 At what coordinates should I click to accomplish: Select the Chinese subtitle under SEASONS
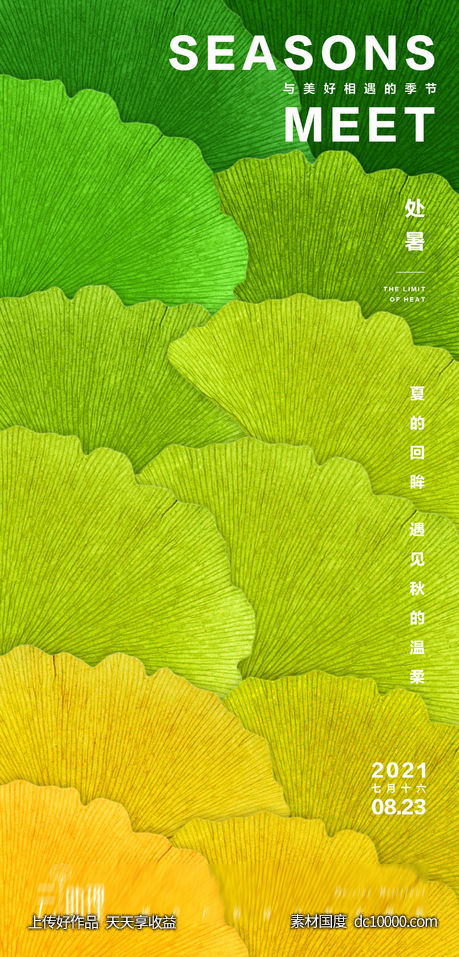(360, 89)
